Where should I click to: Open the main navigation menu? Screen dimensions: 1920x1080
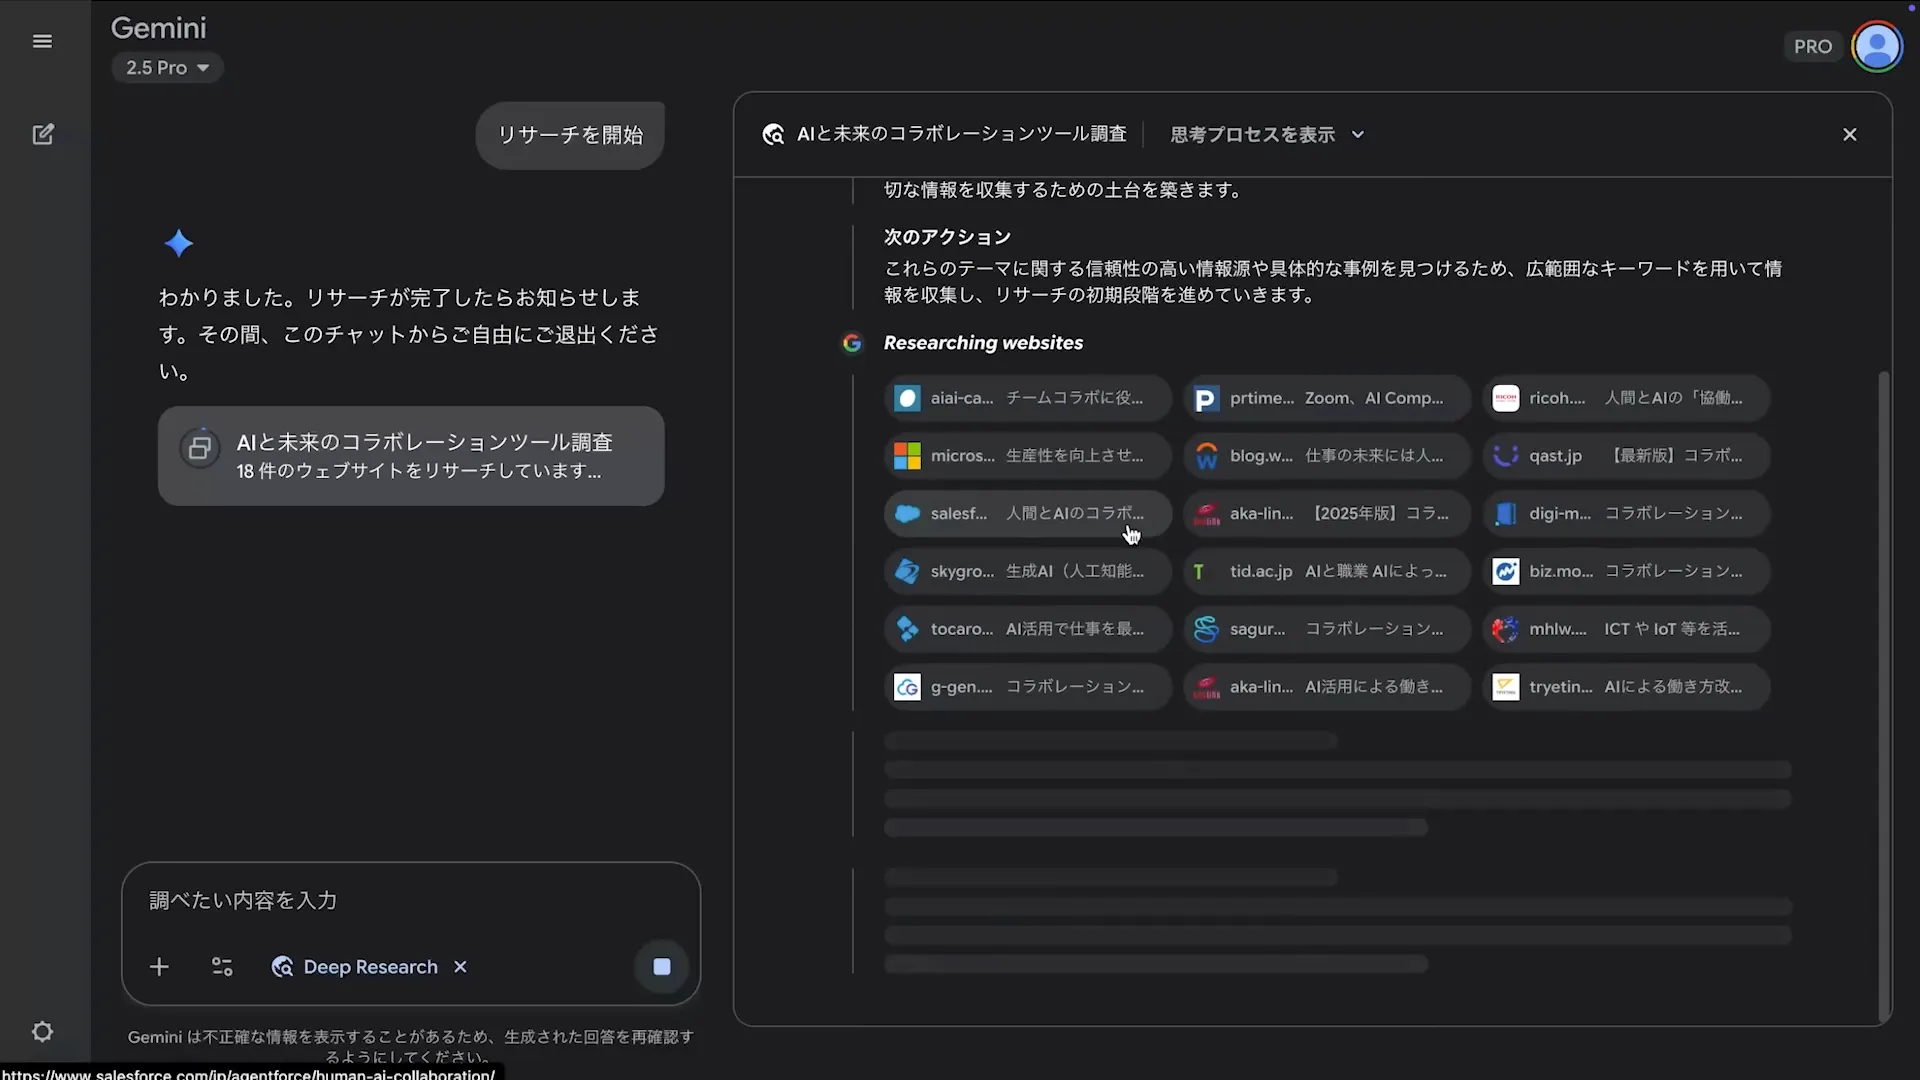click(42, 41)
